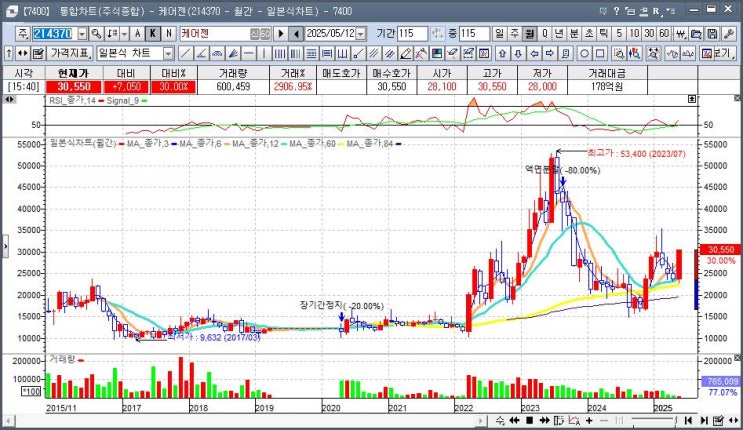Expand the left side panel arrow
The width and height of the screenshot is (743, 430).
click(x=5, y=247)
